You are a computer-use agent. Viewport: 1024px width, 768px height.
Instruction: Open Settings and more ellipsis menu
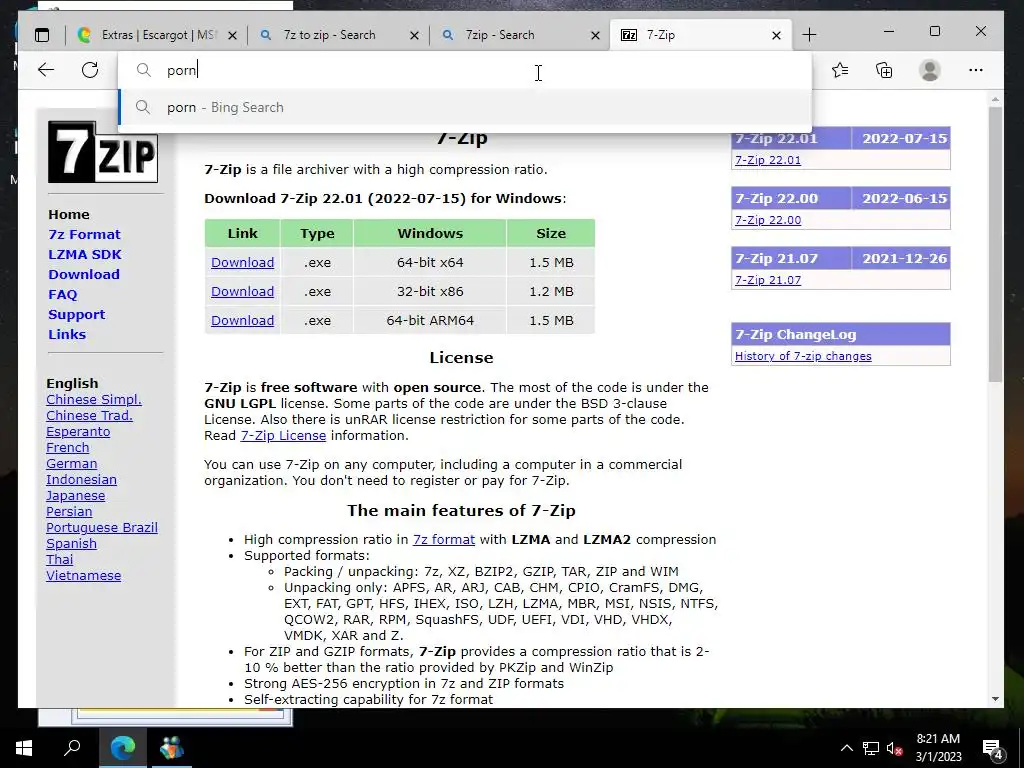976,70
